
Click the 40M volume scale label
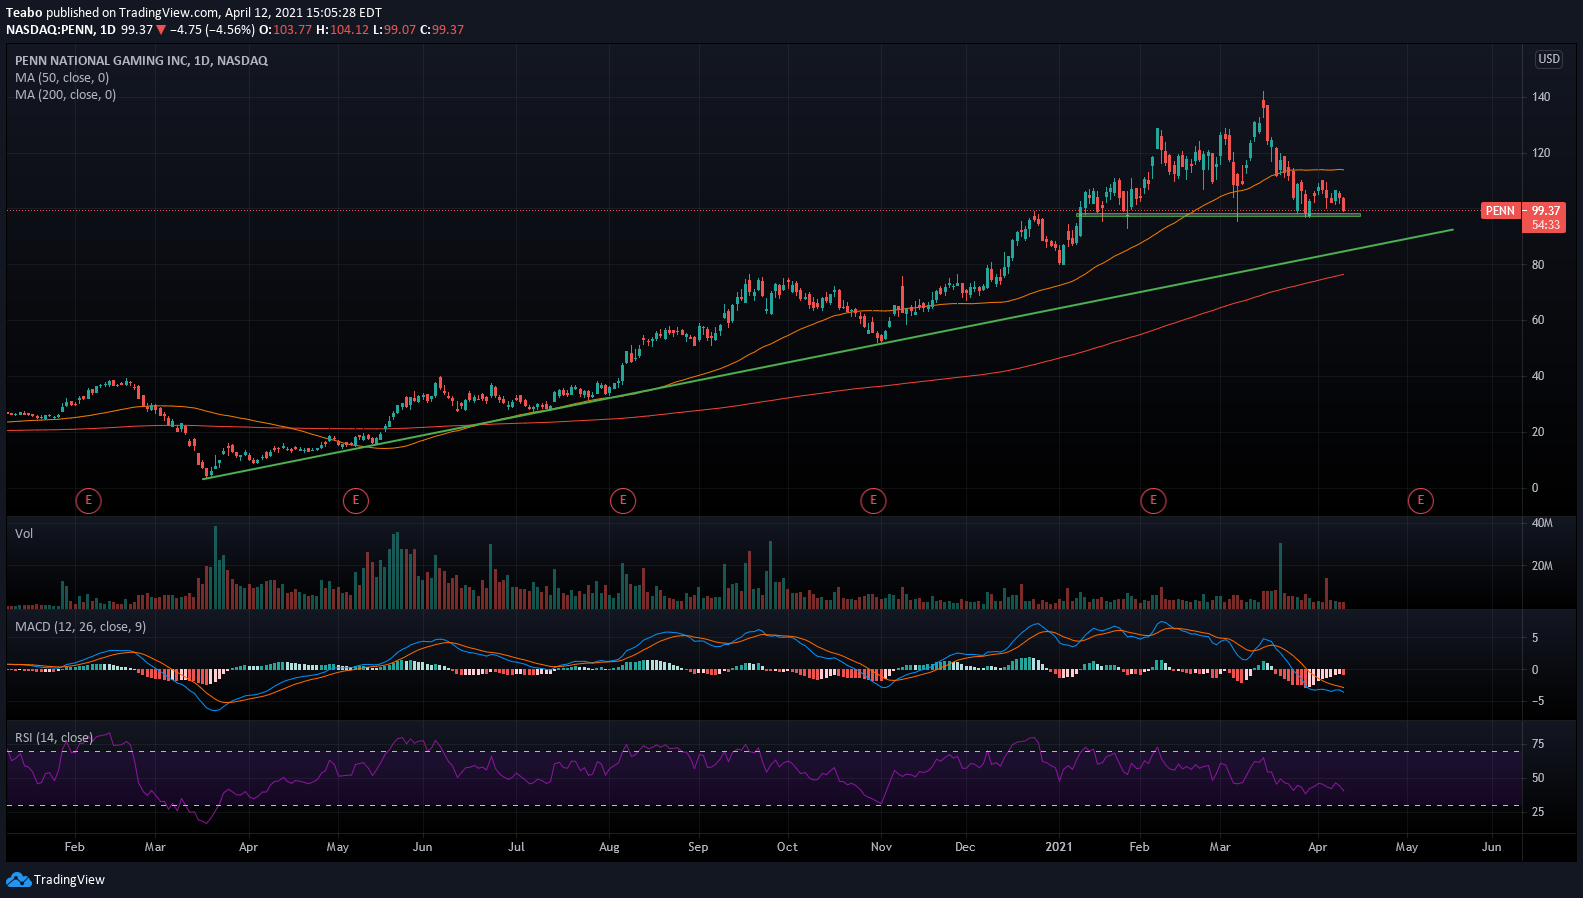pos(1542,523)
